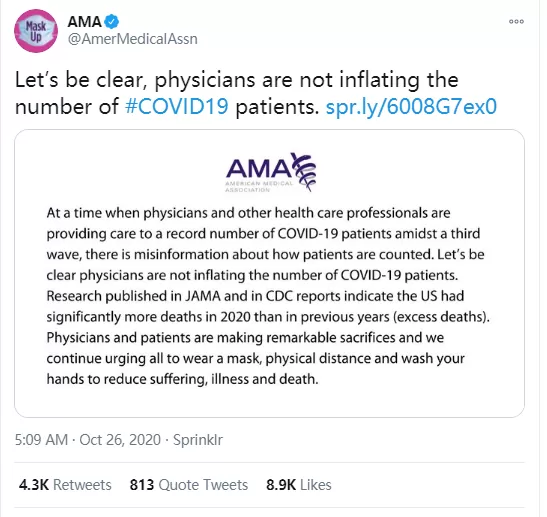Image resolution: width=547 pixels, height=517 pixels.
Task: Follow the spr.ly/6008G7ex0 link
Action: 411,106
